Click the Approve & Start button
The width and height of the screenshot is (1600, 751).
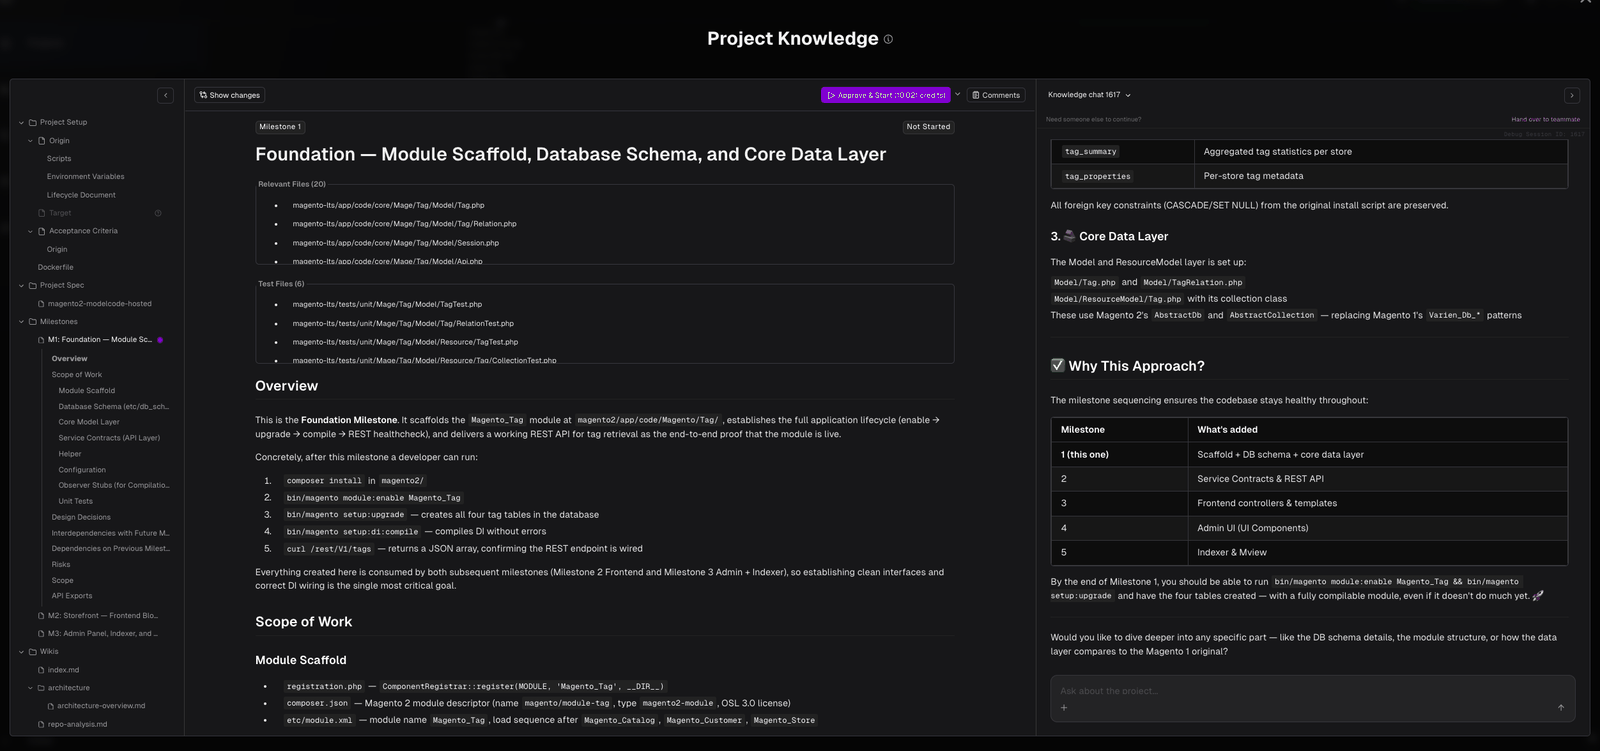886,96
